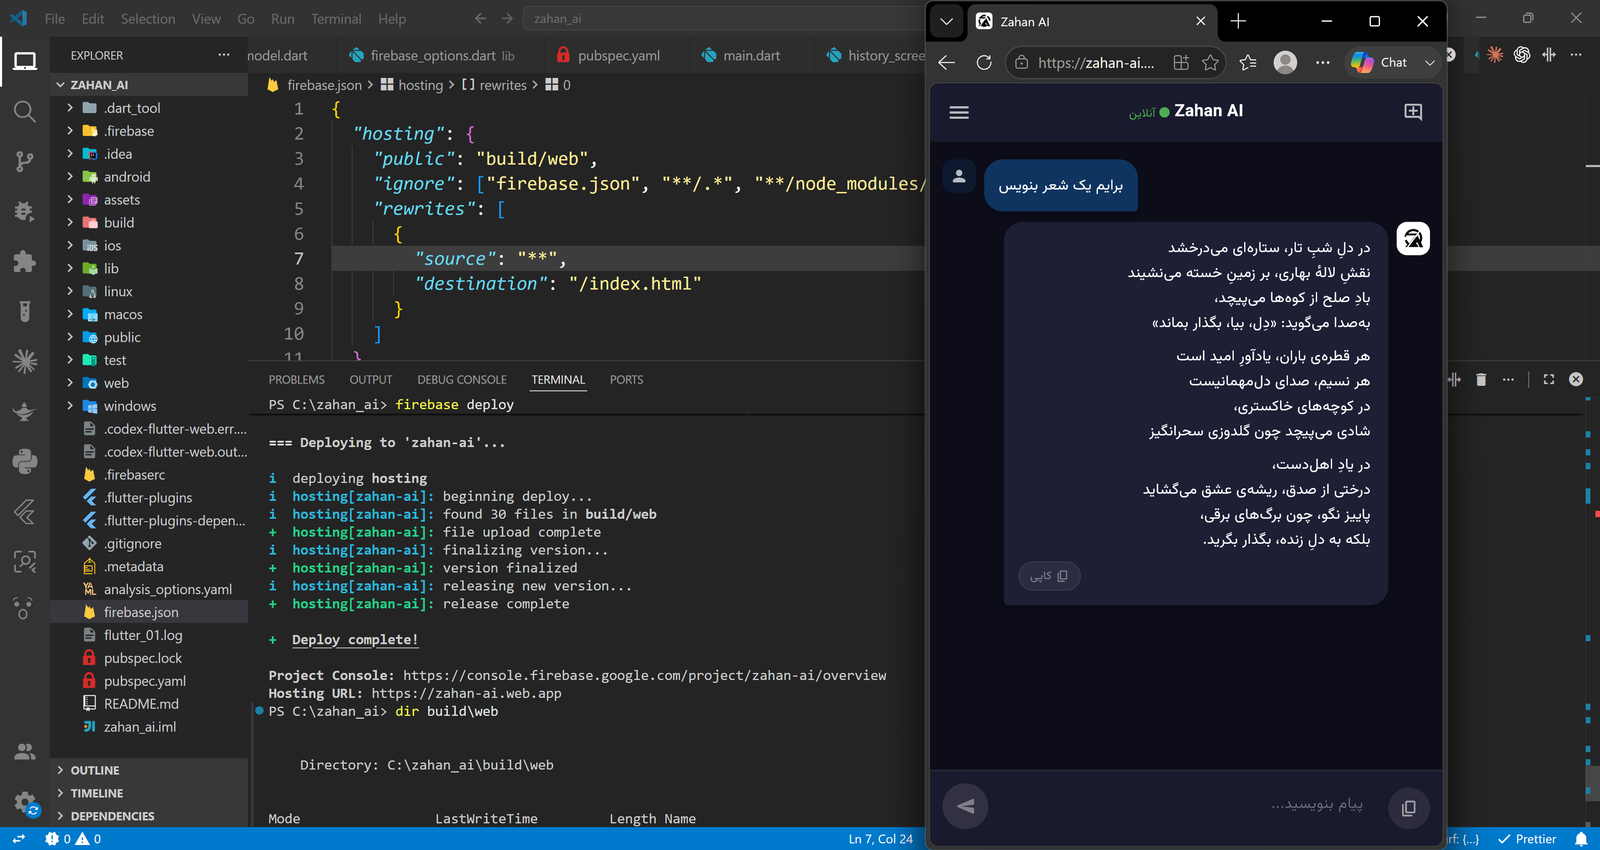This screenshot has height=850, width=1600.
Task: Kill terminal with the trash icon
Action: (x=1481, y=379)
